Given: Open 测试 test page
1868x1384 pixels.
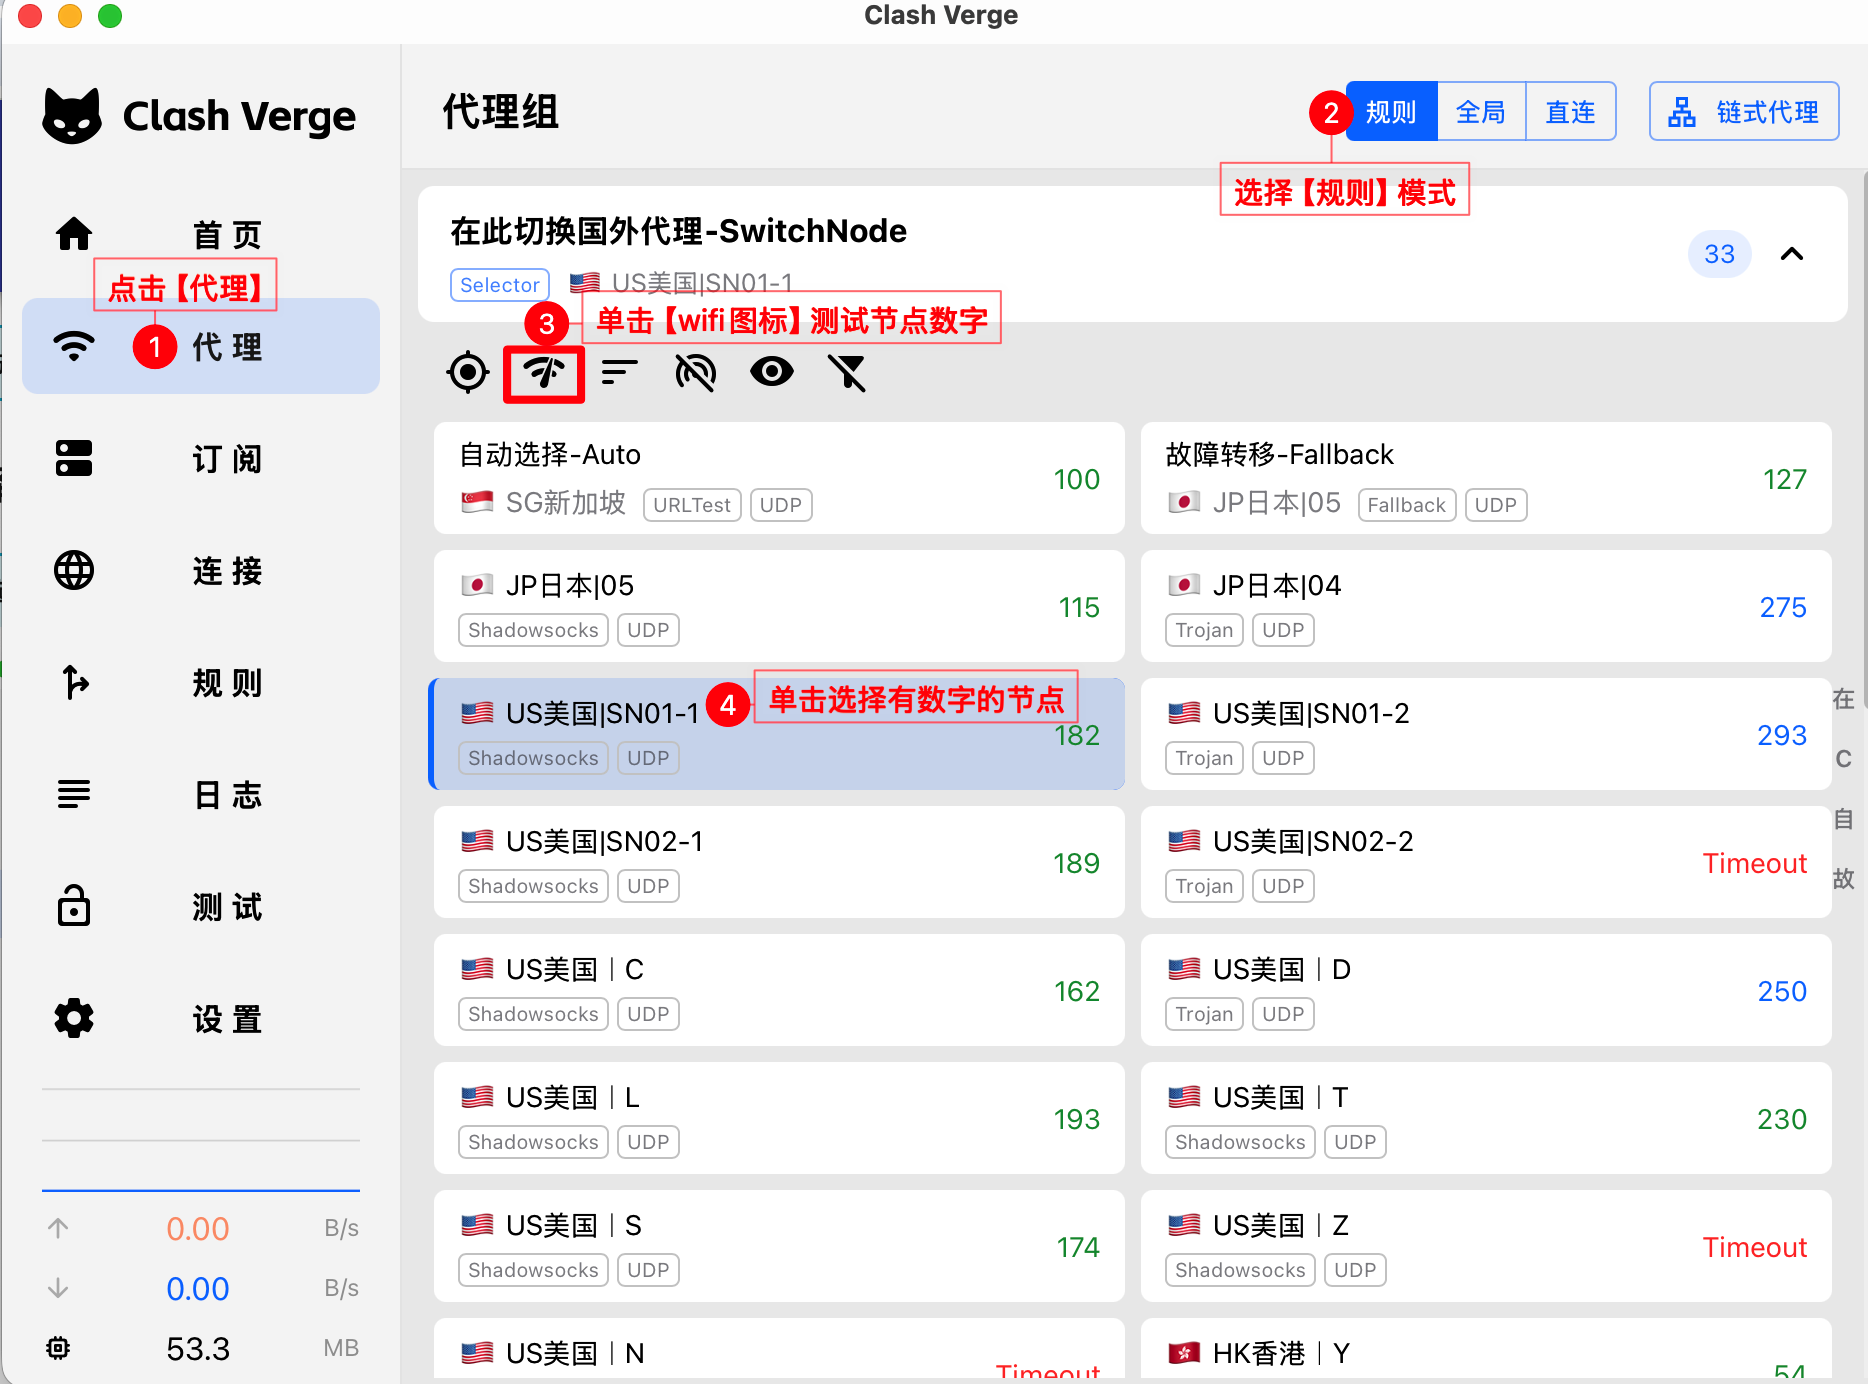Looking at the screenshot, I should pos(201,907).
